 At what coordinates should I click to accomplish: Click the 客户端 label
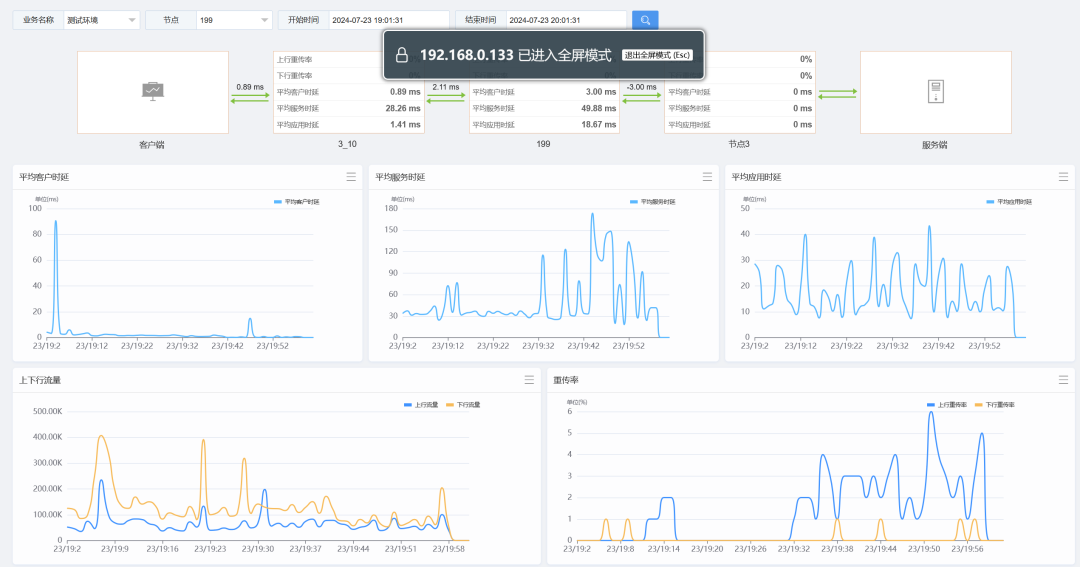(x=152, y=145)
